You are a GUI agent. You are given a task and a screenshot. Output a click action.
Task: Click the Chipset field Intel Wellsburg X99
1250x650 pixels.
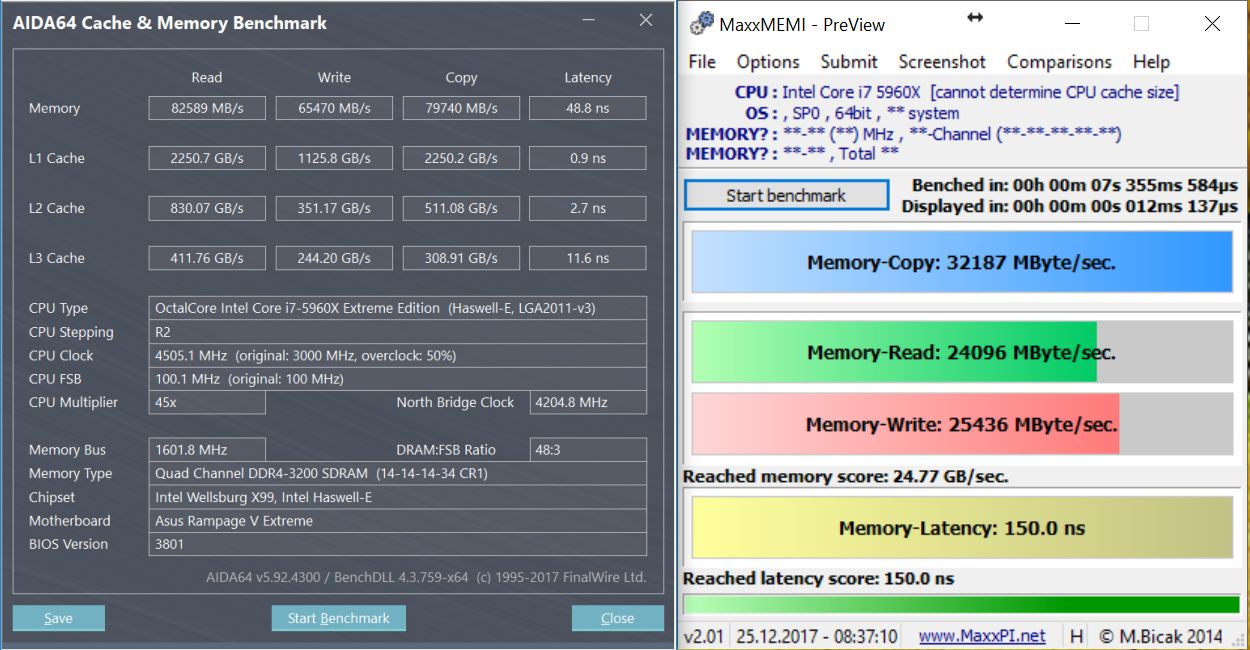tap(398, 497)
